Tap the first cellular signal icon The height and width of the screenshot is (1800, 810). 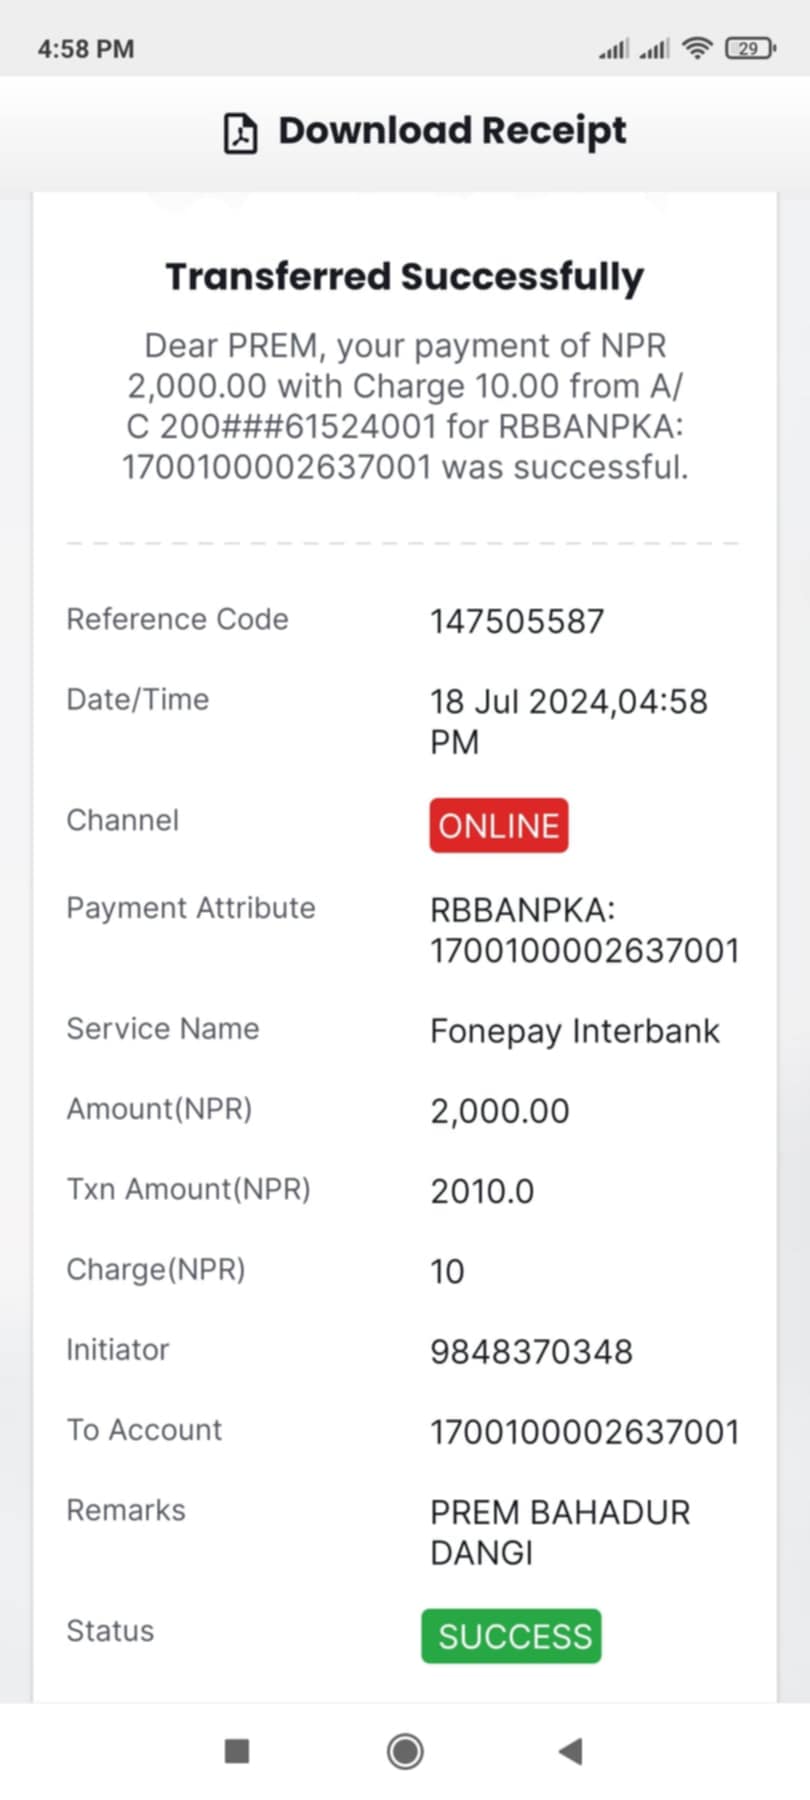[614, 48]
